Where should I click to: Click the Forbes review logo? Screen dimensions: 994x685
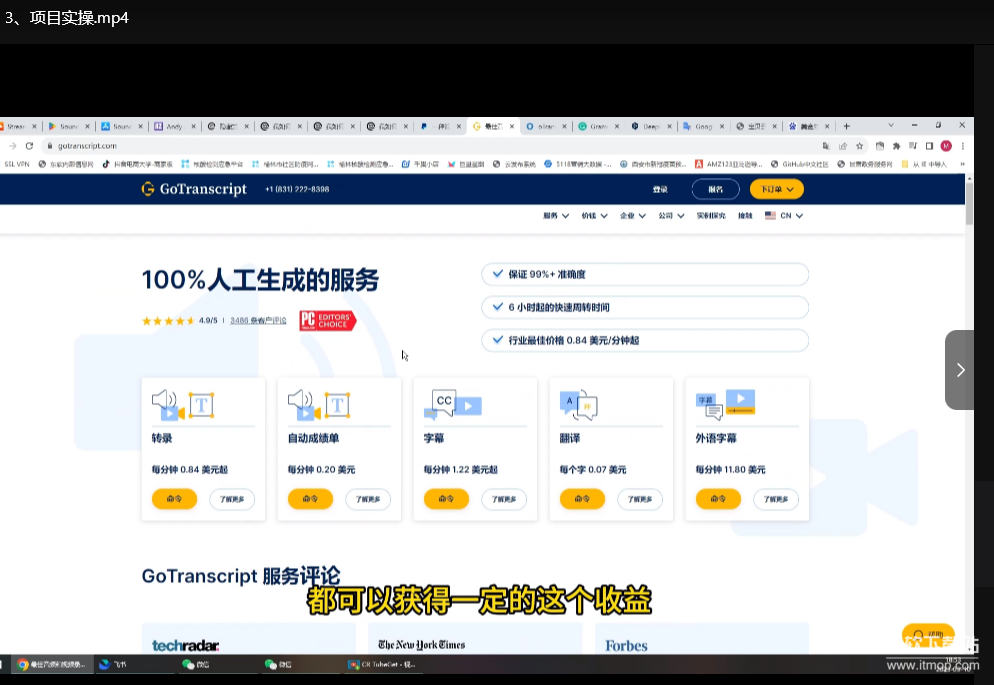click(x=626, y=645)
